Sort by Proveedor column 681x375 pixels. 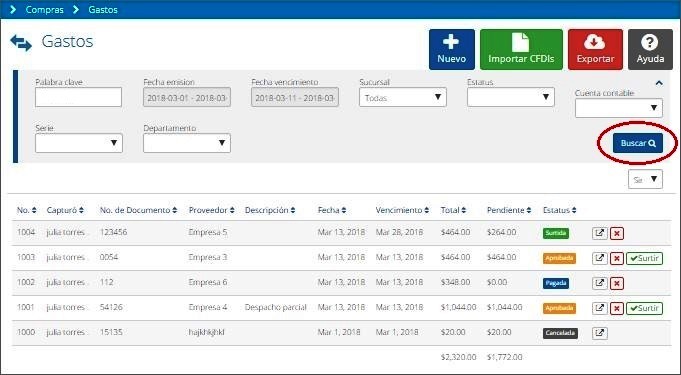[x=212, y=210]
